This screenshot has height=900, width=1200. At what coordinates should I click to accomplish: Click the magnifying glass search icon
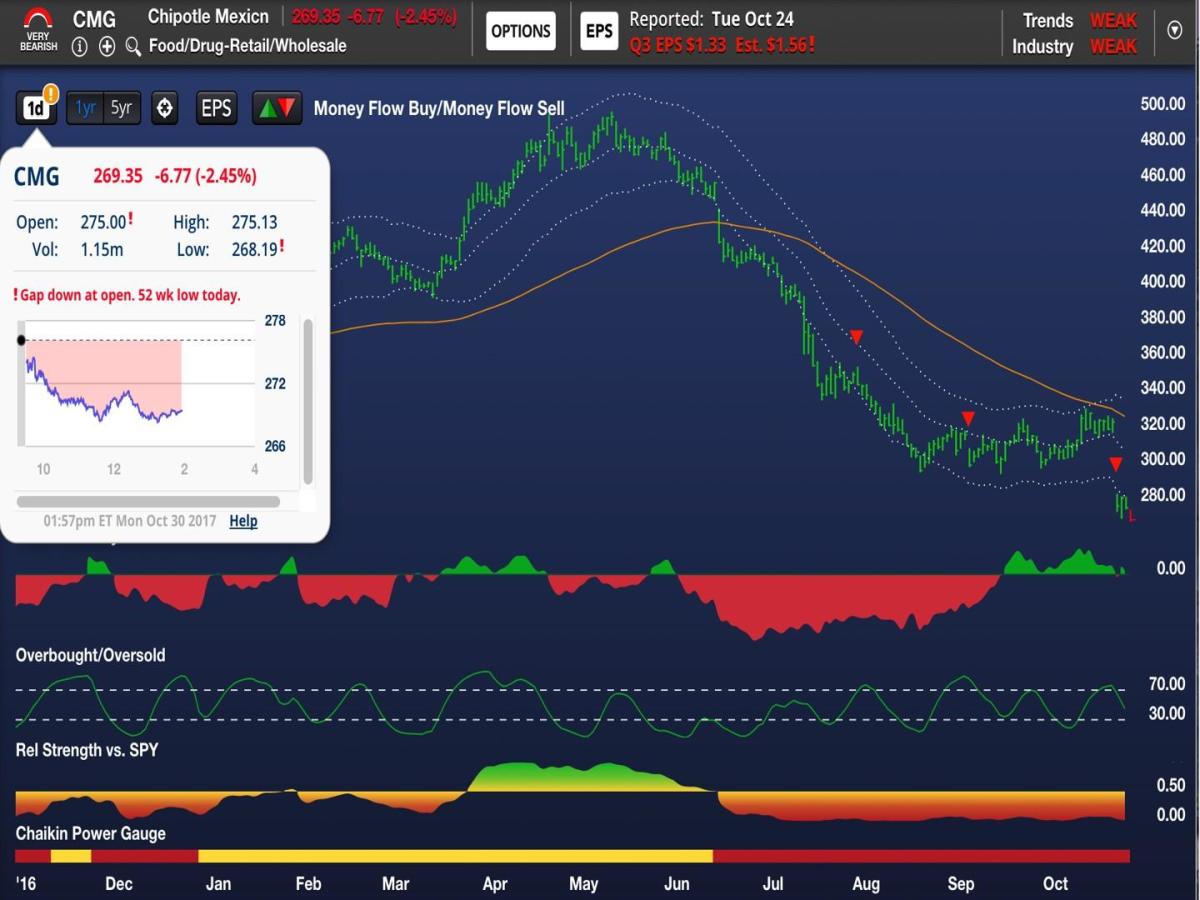pos(133,46)
